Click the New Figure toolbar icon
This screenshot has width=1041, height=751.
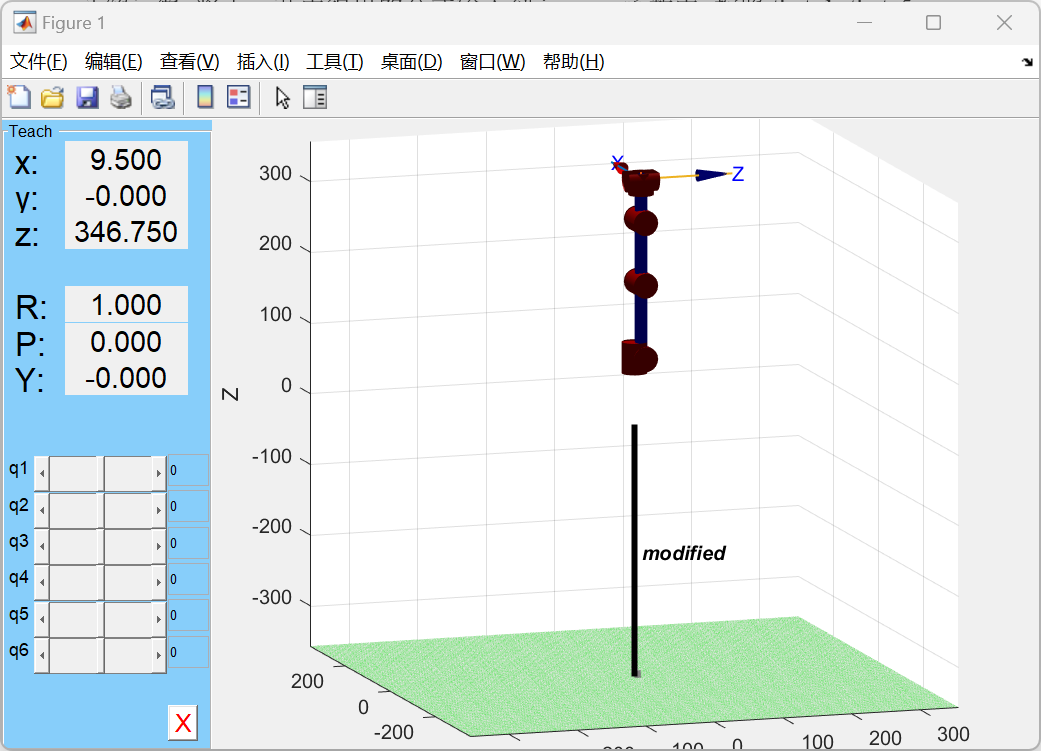[x=19, y=98]
